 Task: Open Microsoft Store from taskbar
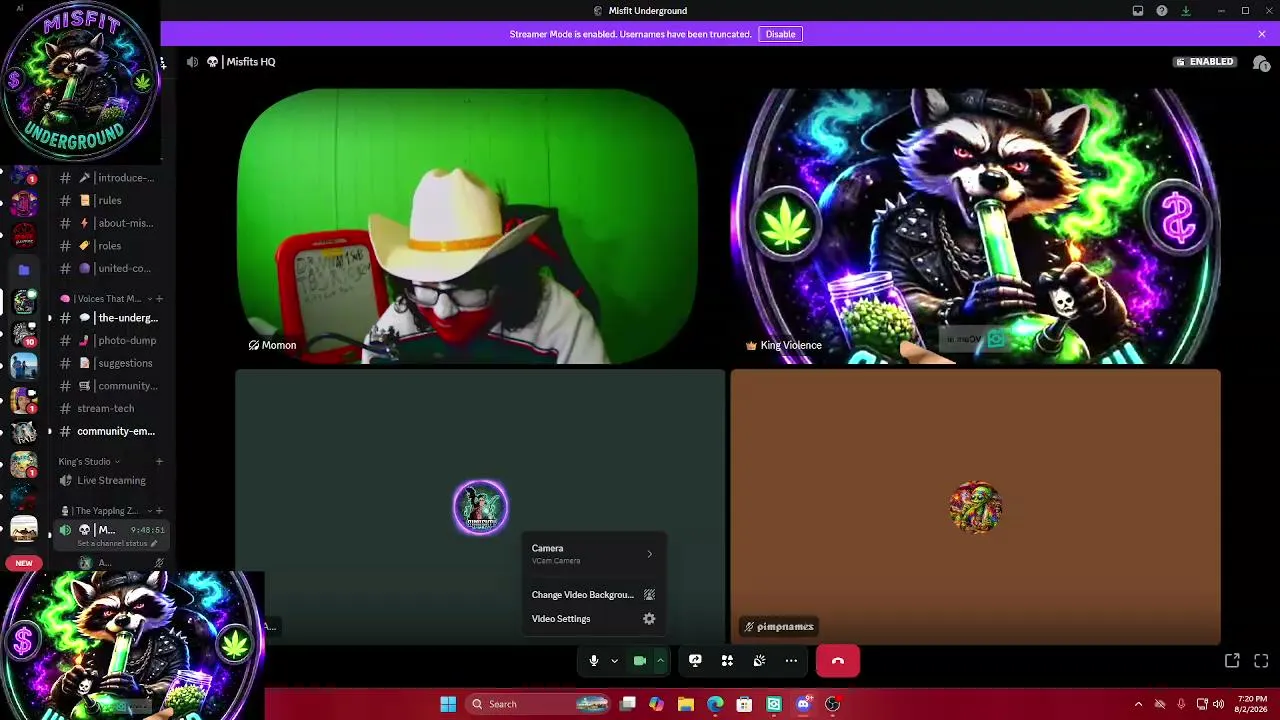(744, 704)
